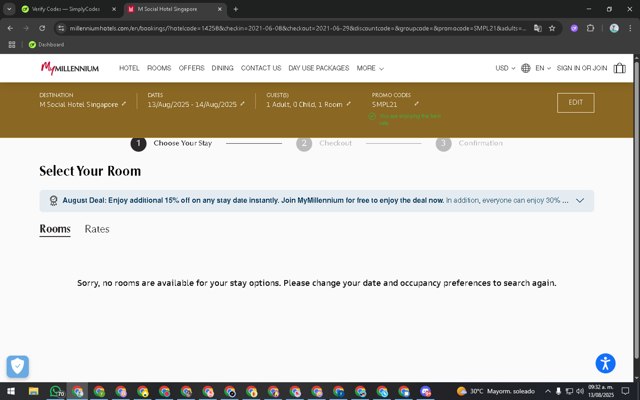Click the URL address bar
Screen dimensions: 640x400
point(297,28)
